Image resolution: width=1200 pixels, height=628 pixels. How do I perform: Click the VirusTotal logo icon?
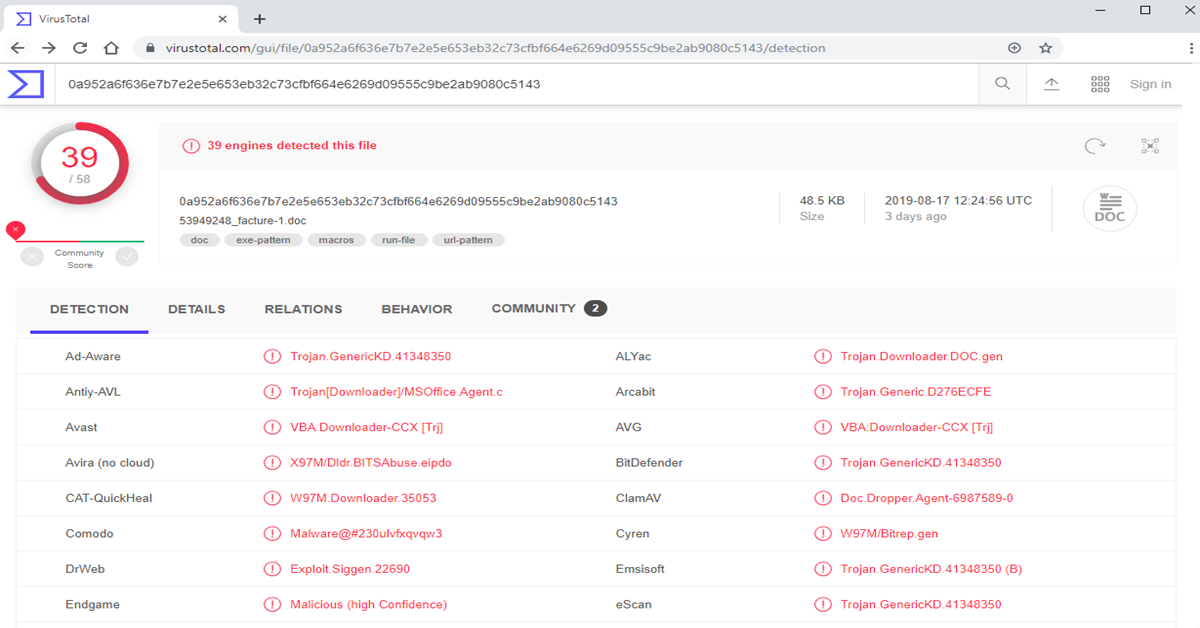coord(25,84)
